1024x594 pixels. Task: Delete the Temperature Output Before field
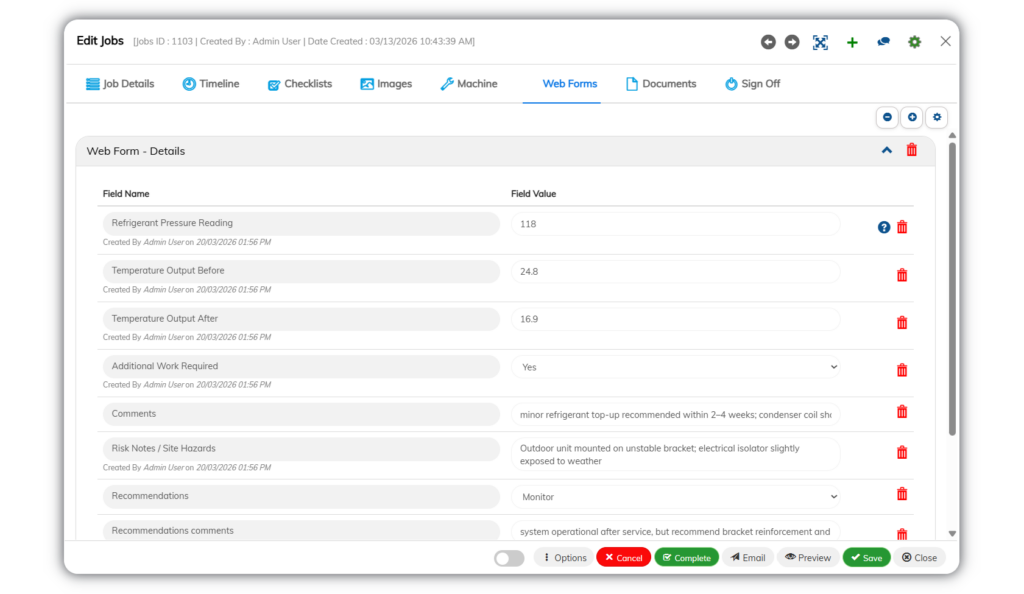coord(902,275)
